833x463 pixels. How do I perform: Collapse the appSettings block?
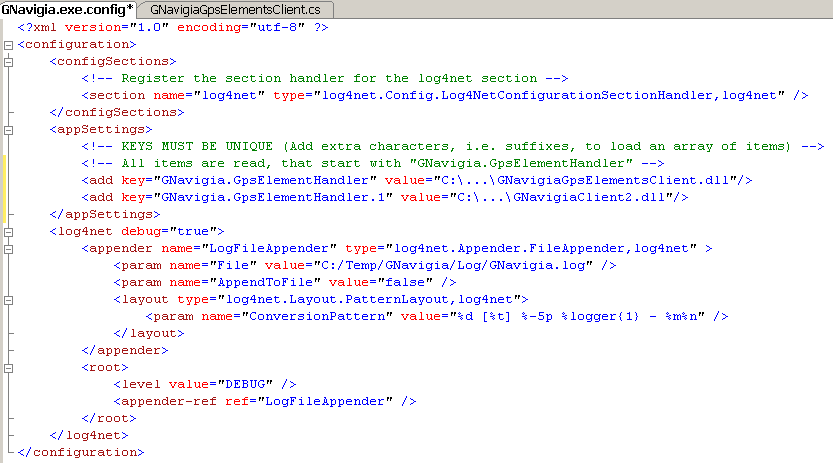[8, 130]
